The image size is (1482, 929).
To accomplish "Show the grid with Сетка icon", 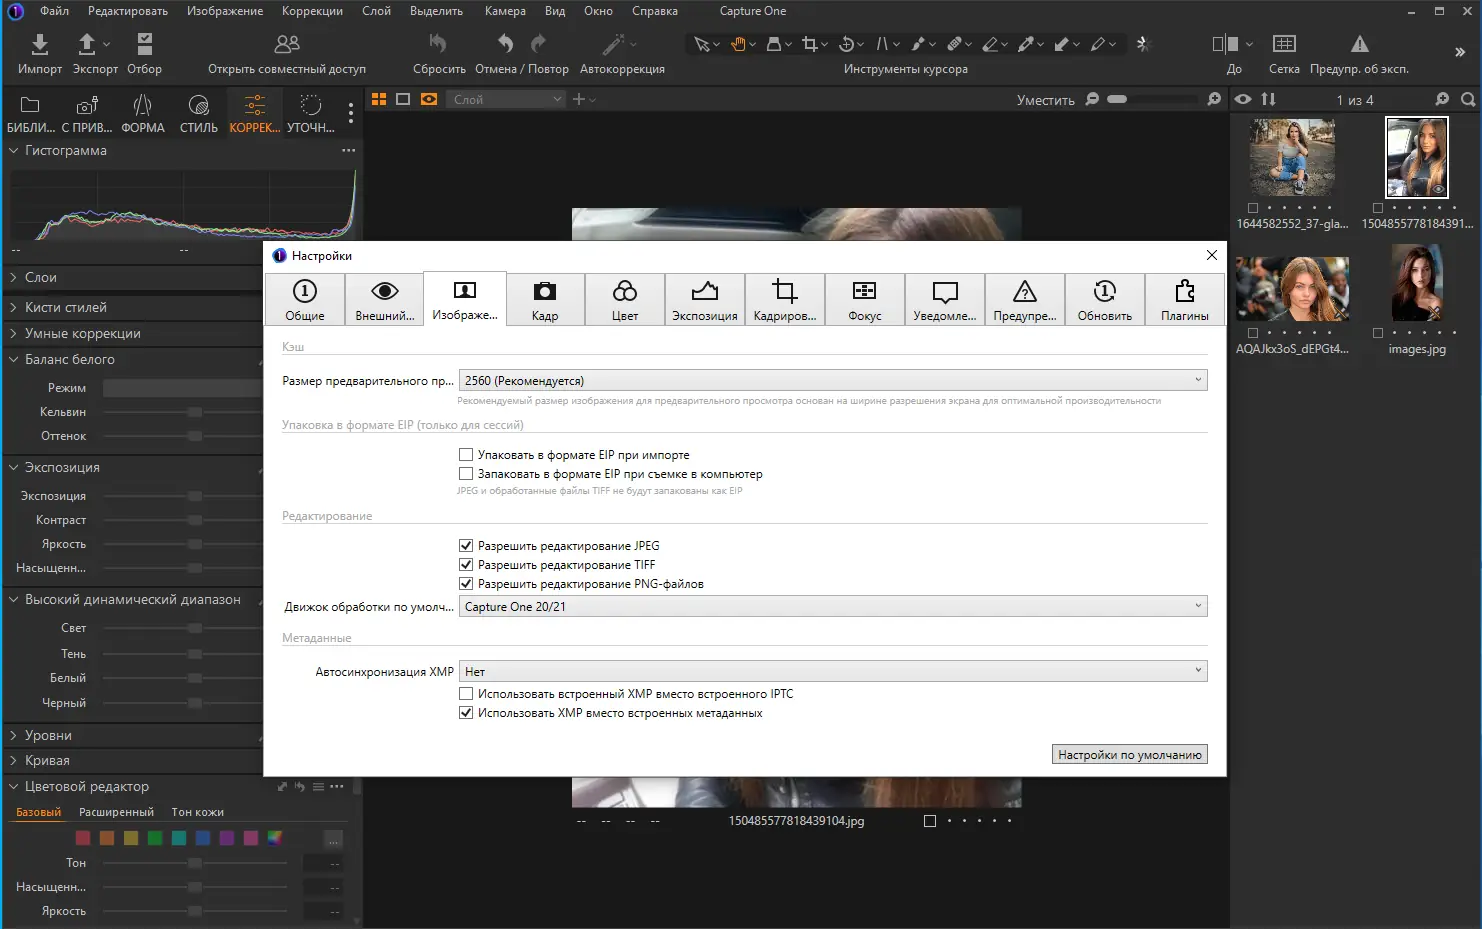I will point(1284,44).
